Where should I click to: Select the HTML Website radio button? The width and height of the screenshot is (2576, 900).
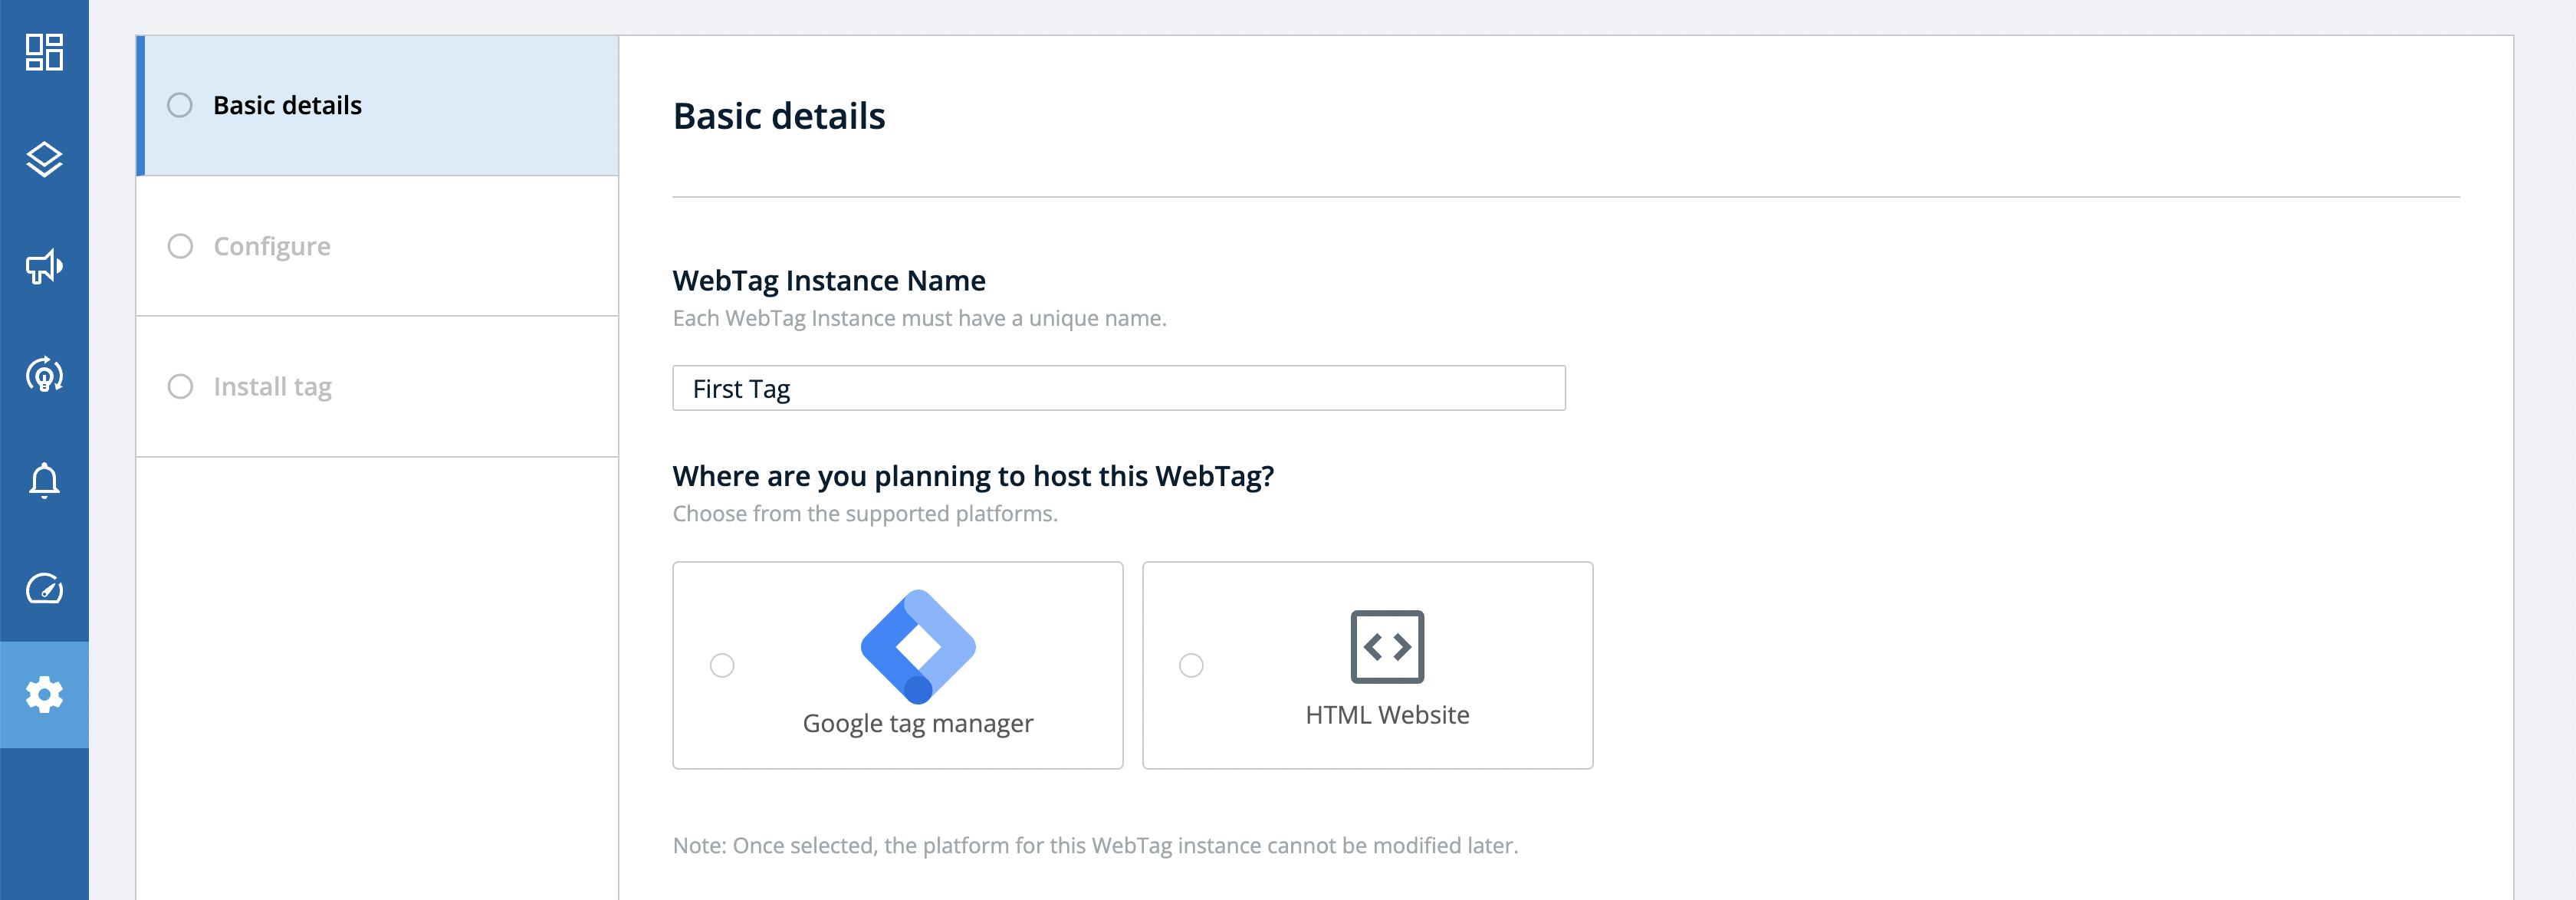(1191, 665)
